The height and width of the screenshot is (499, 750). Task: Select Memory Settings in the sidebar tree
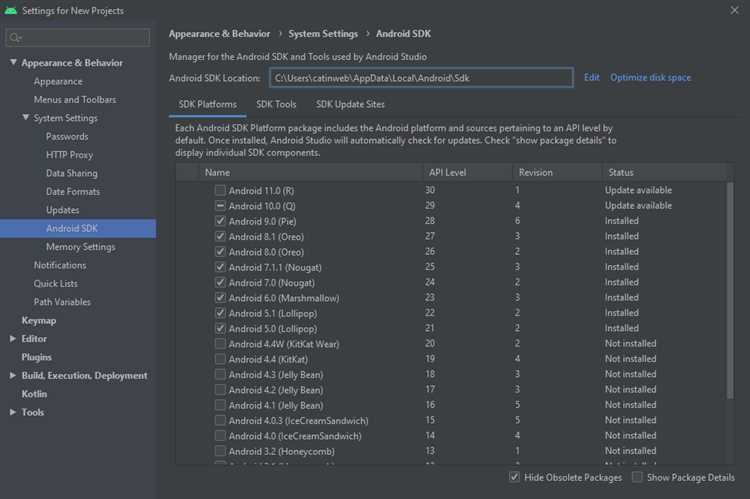click(x=81, y=247)
